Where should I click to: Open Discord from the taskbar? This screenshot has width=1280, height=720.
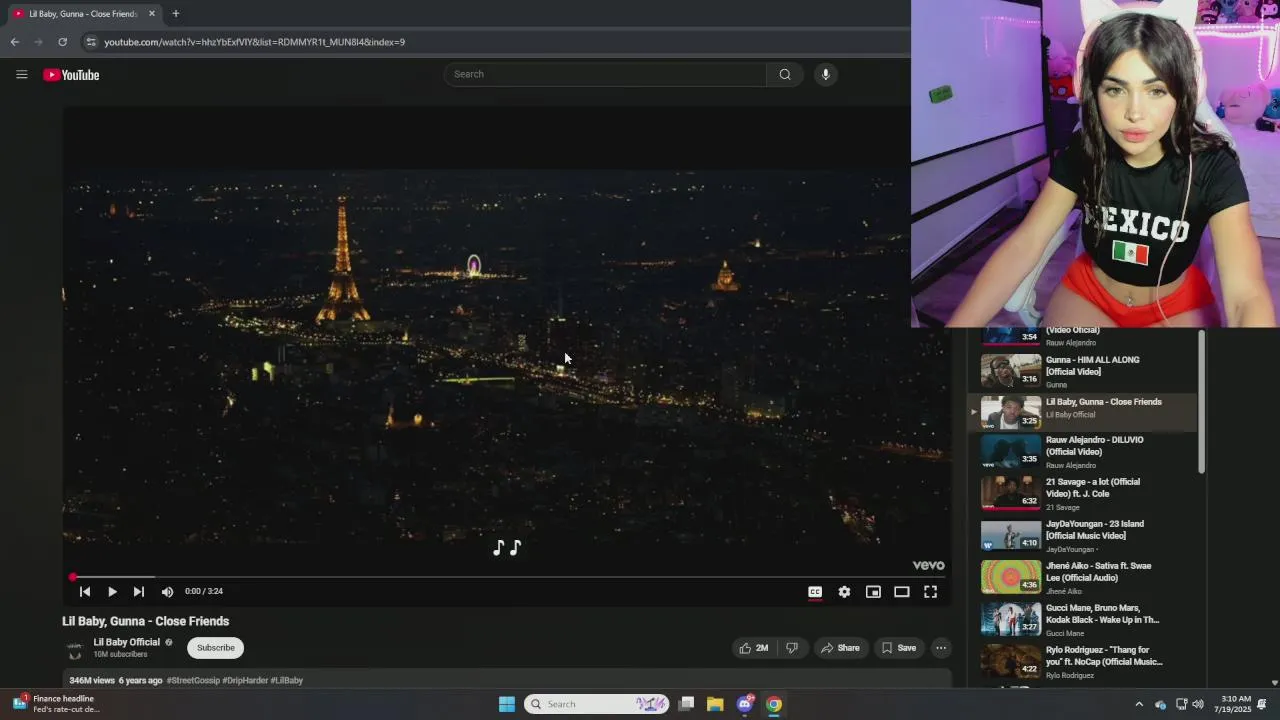744,704
